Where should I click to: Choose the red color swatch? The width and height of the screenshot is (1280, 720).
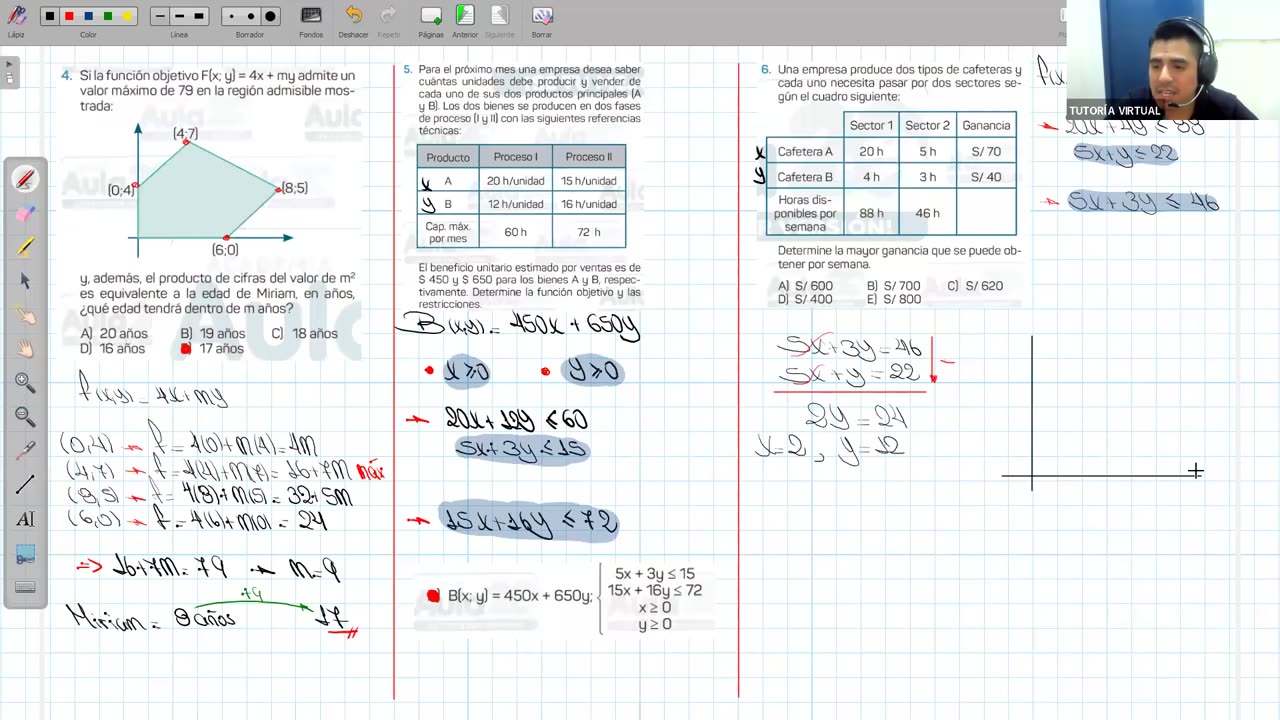69,16
